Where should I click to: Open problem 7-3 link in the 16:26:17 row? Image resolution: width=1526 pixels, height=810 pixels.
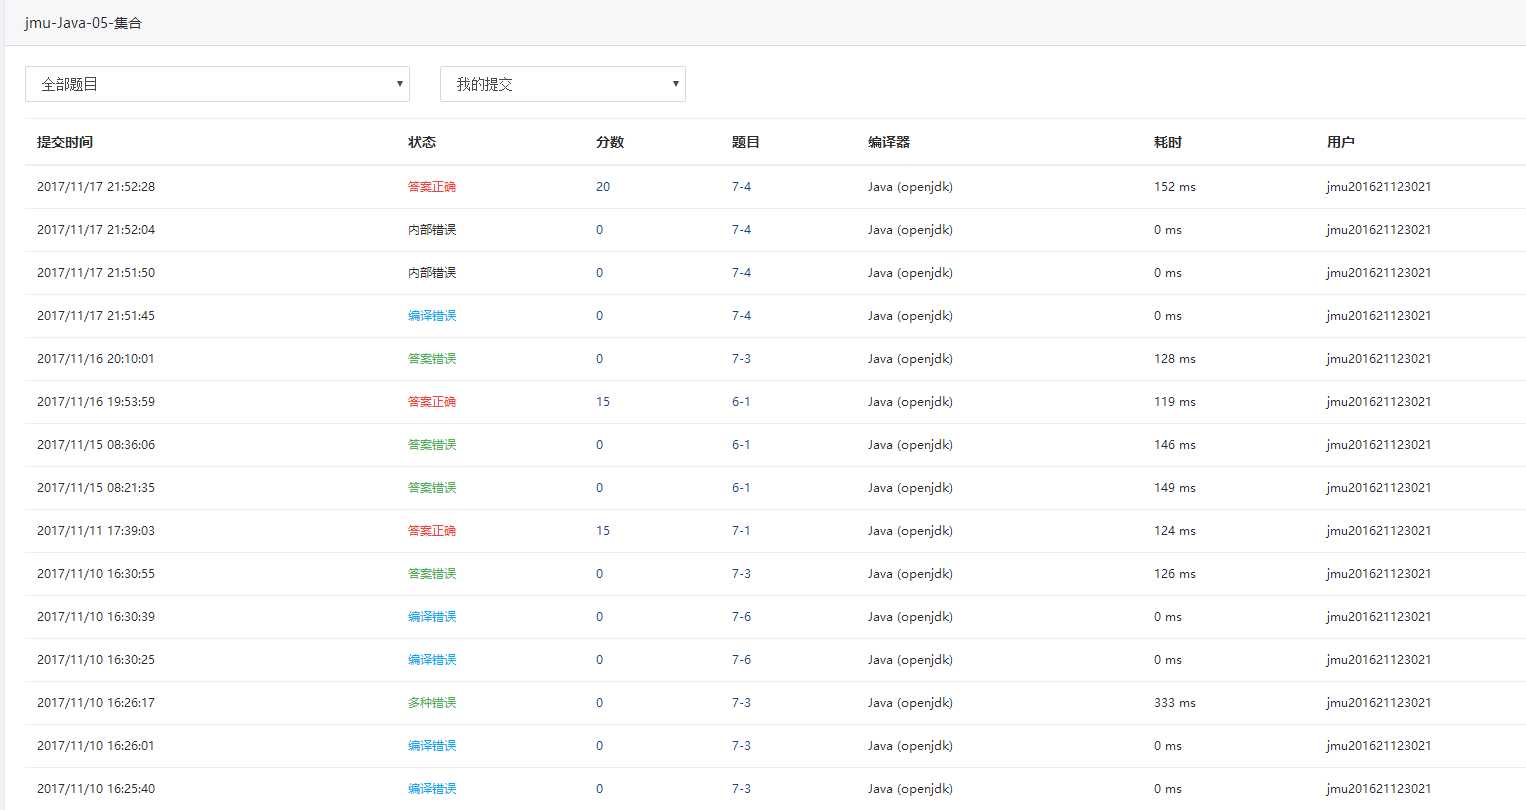741,703
